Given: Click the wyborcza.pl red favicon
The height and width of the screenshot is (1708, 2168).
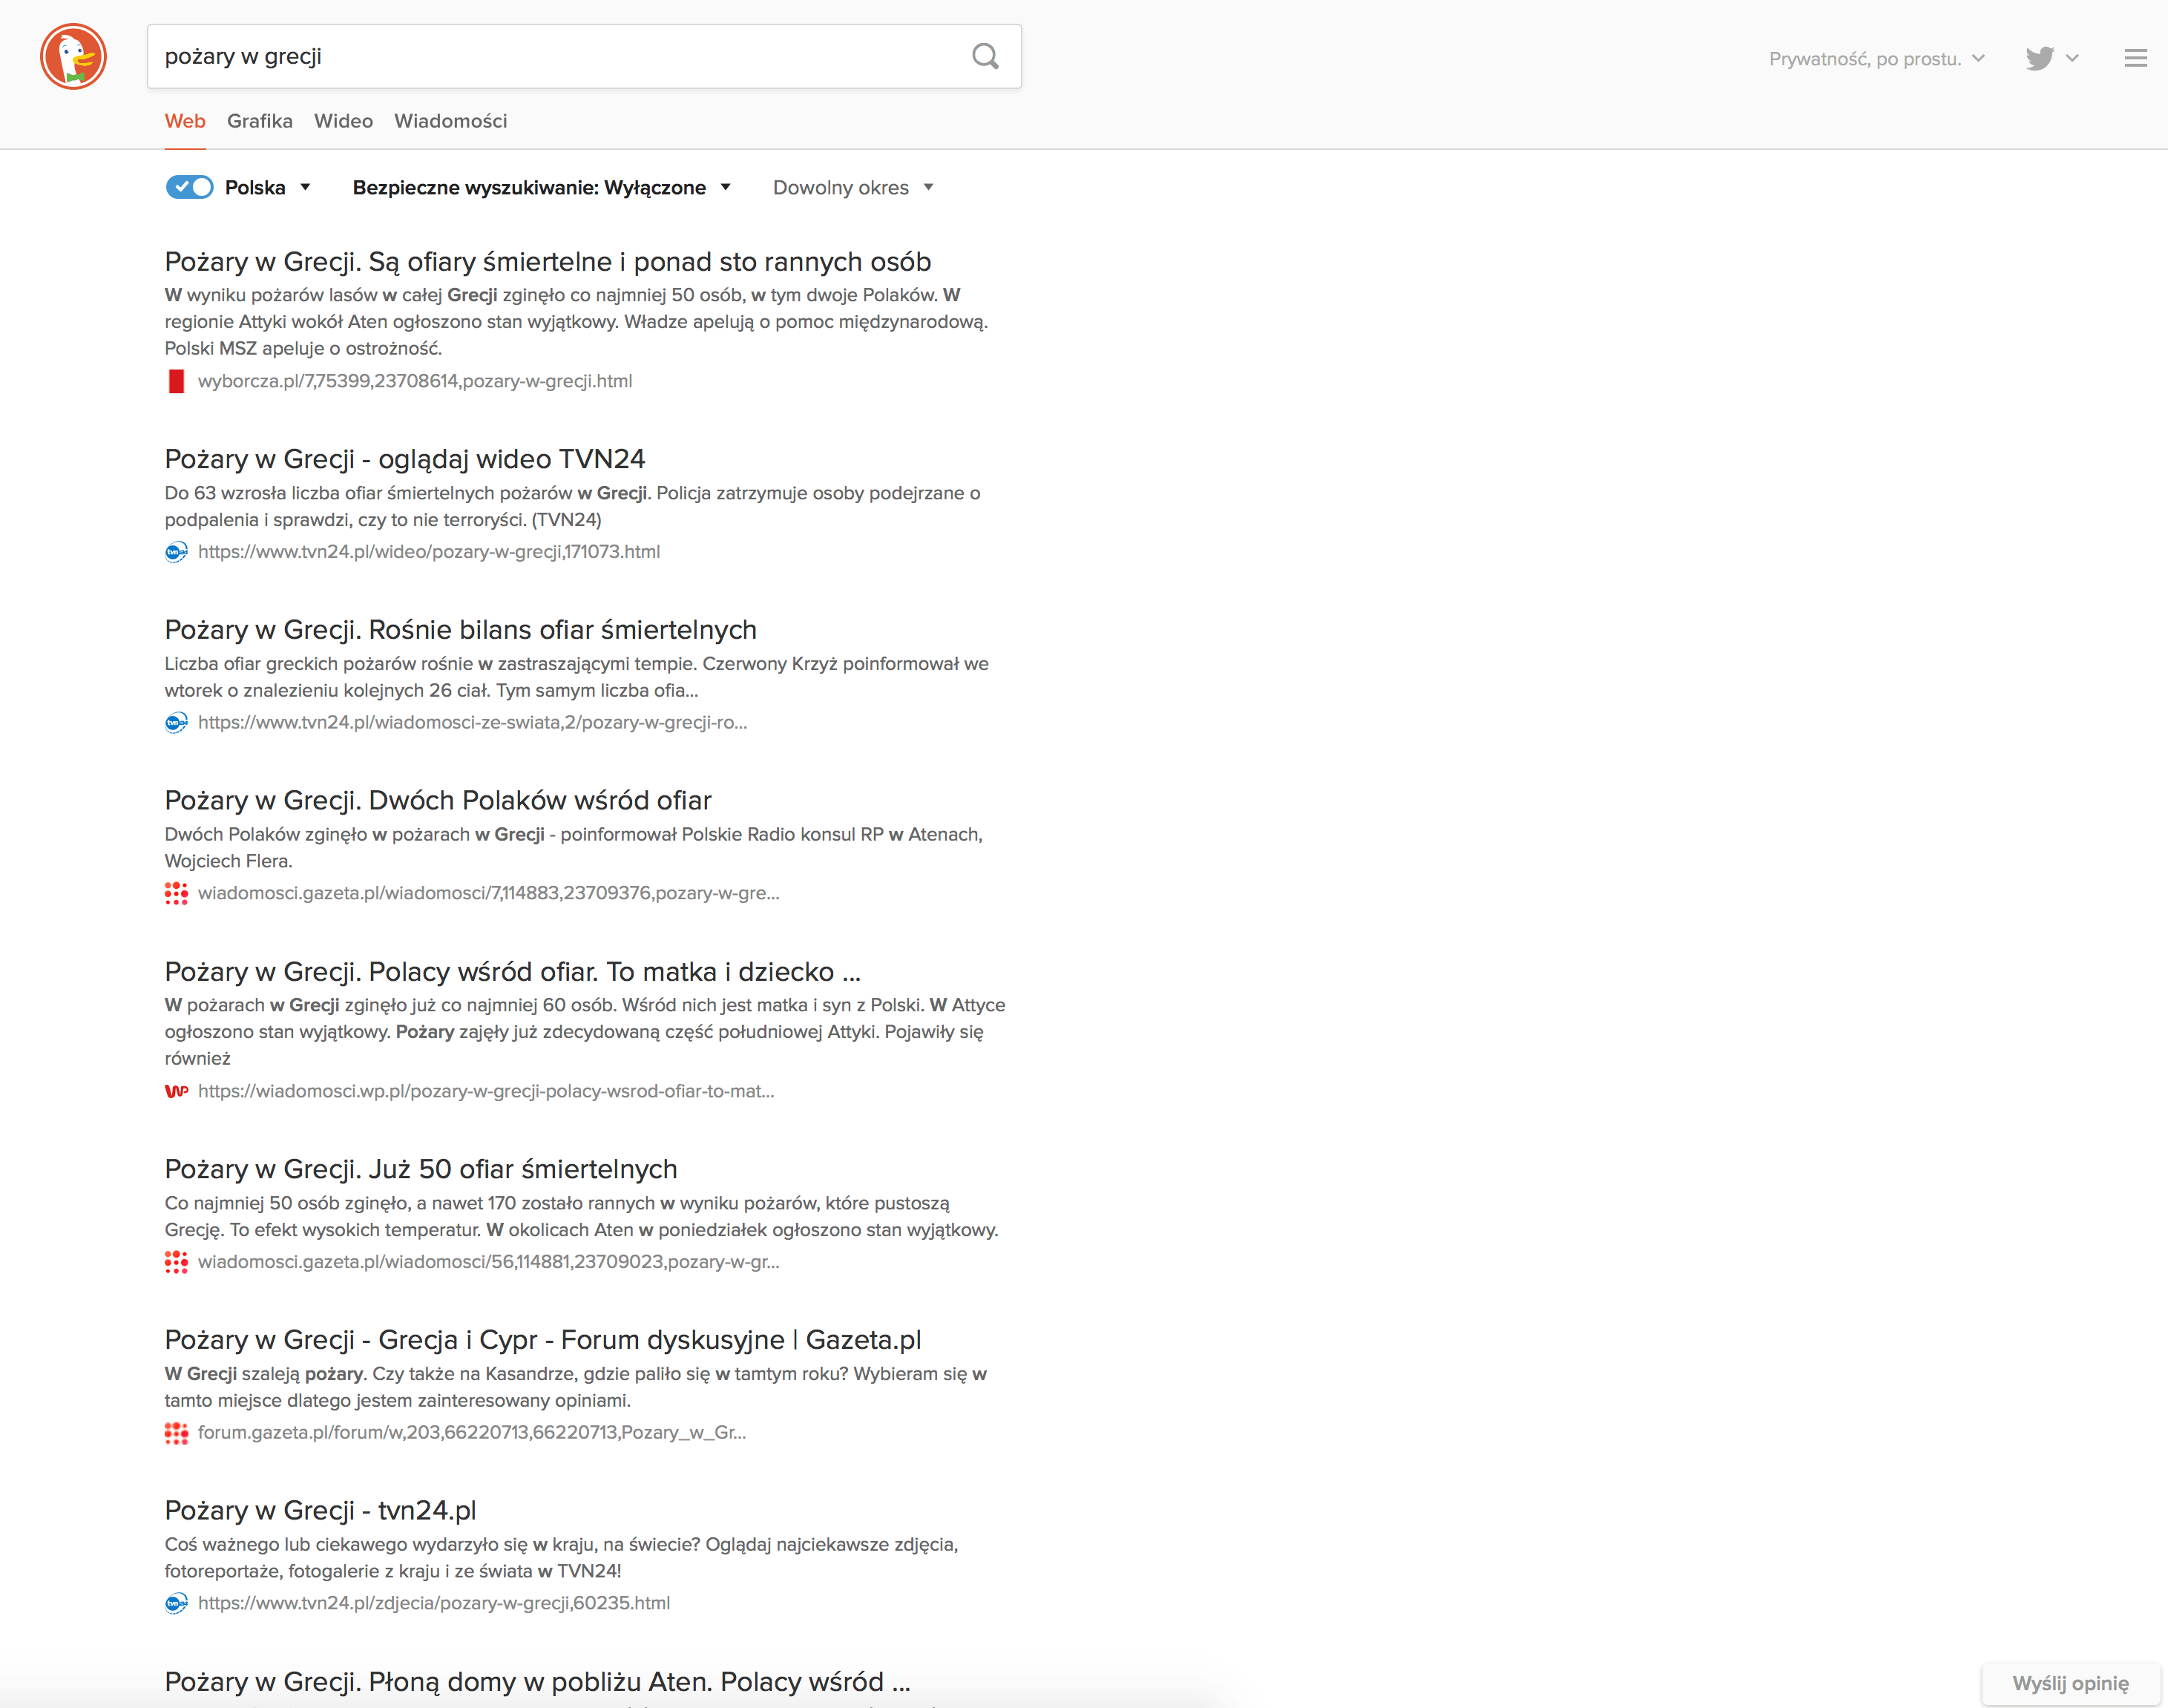Looking at the screenshot, I should [x=176, y=381].
